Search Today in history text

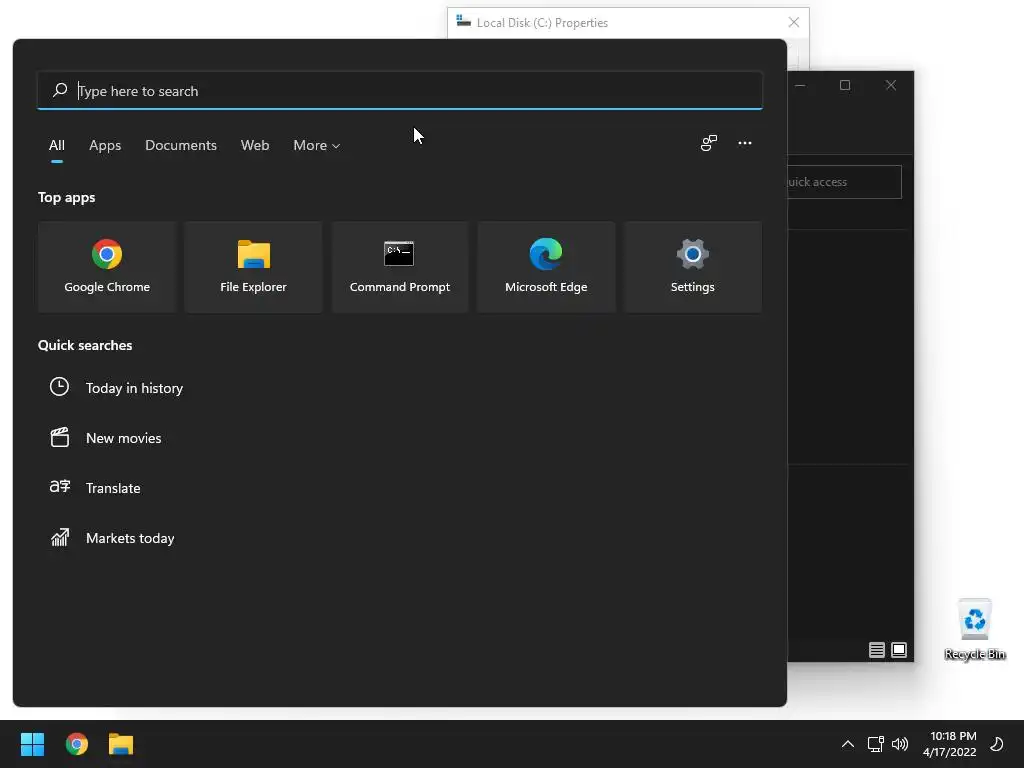point(135,388)
